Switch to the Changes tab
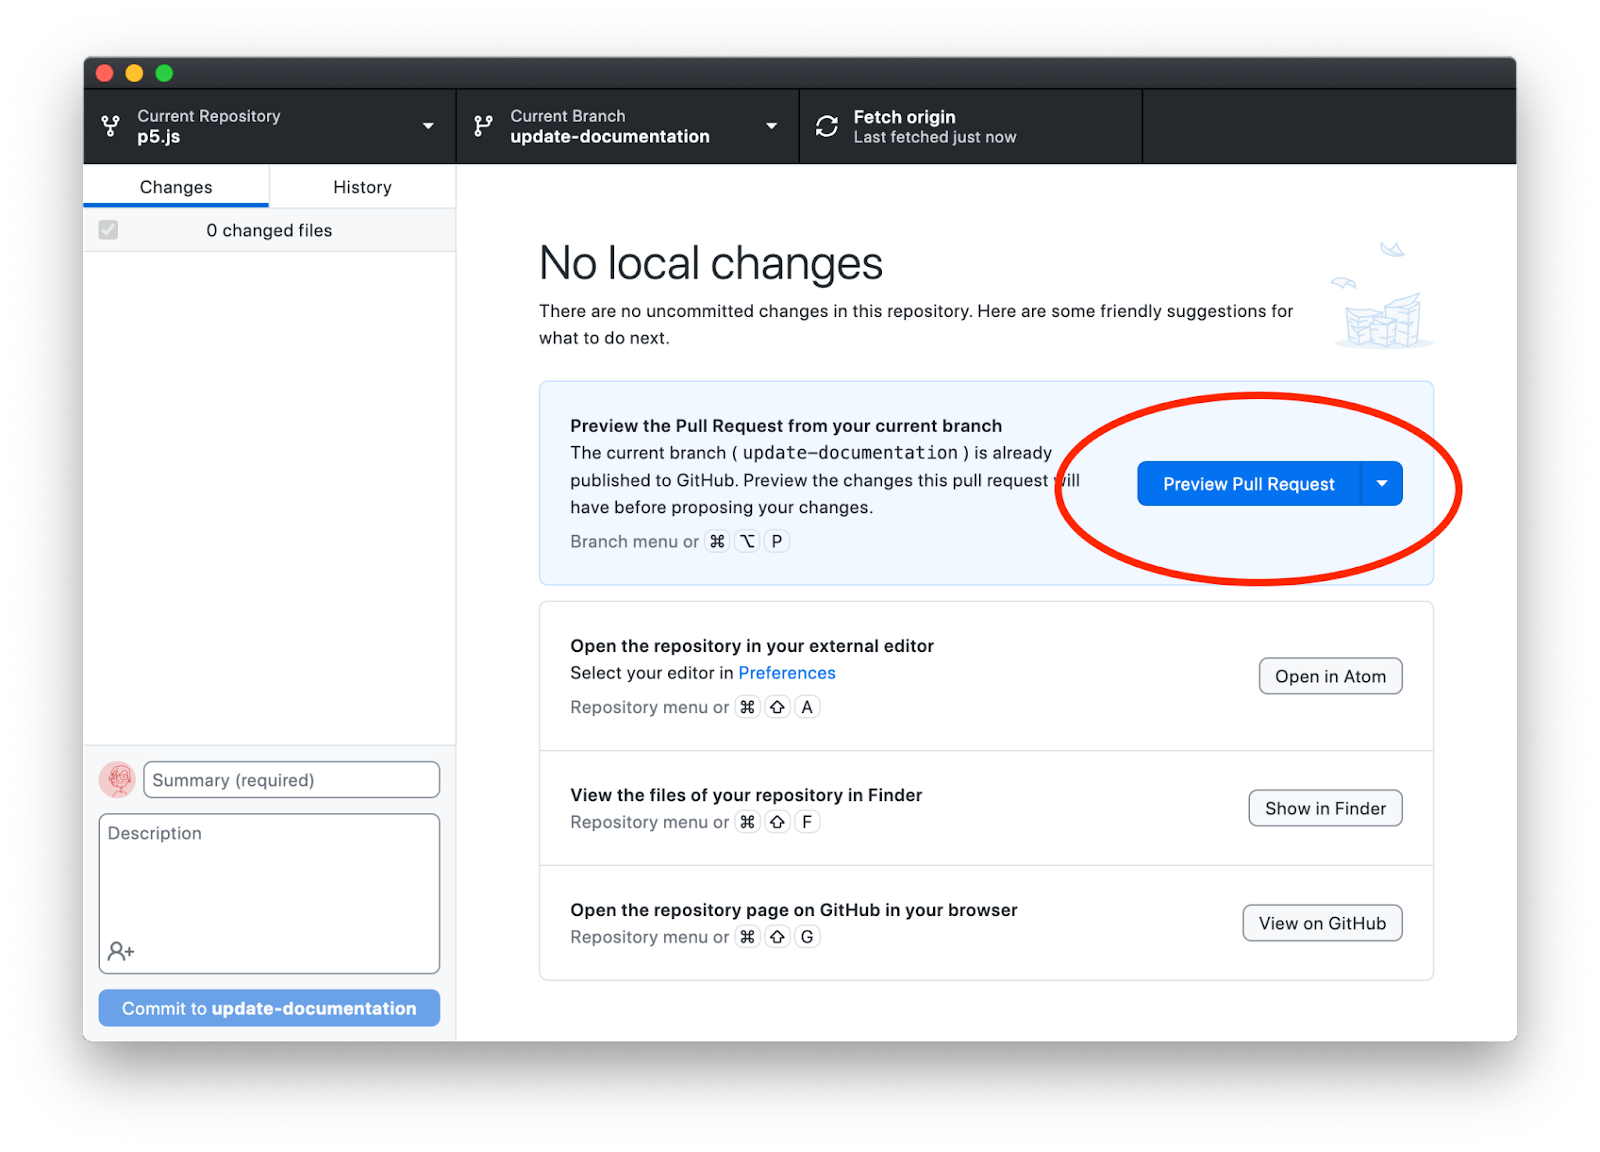Screen dimensions: 1600x1152 [175, 186]
